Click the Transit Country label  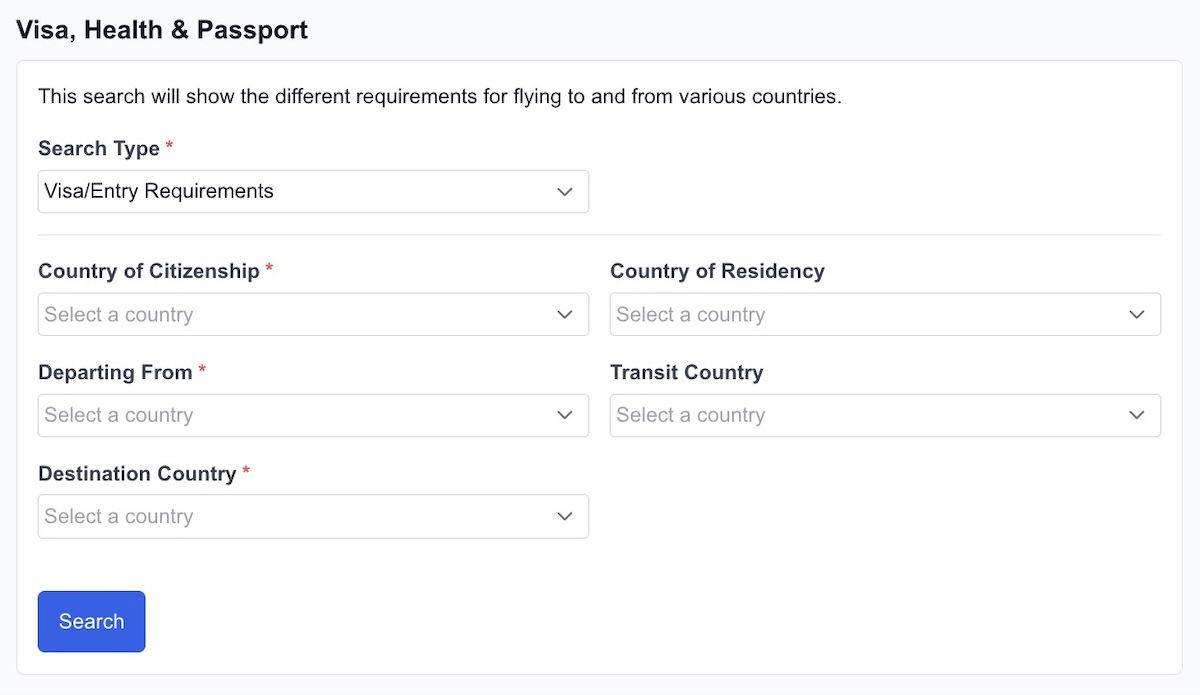pos(686,372)
